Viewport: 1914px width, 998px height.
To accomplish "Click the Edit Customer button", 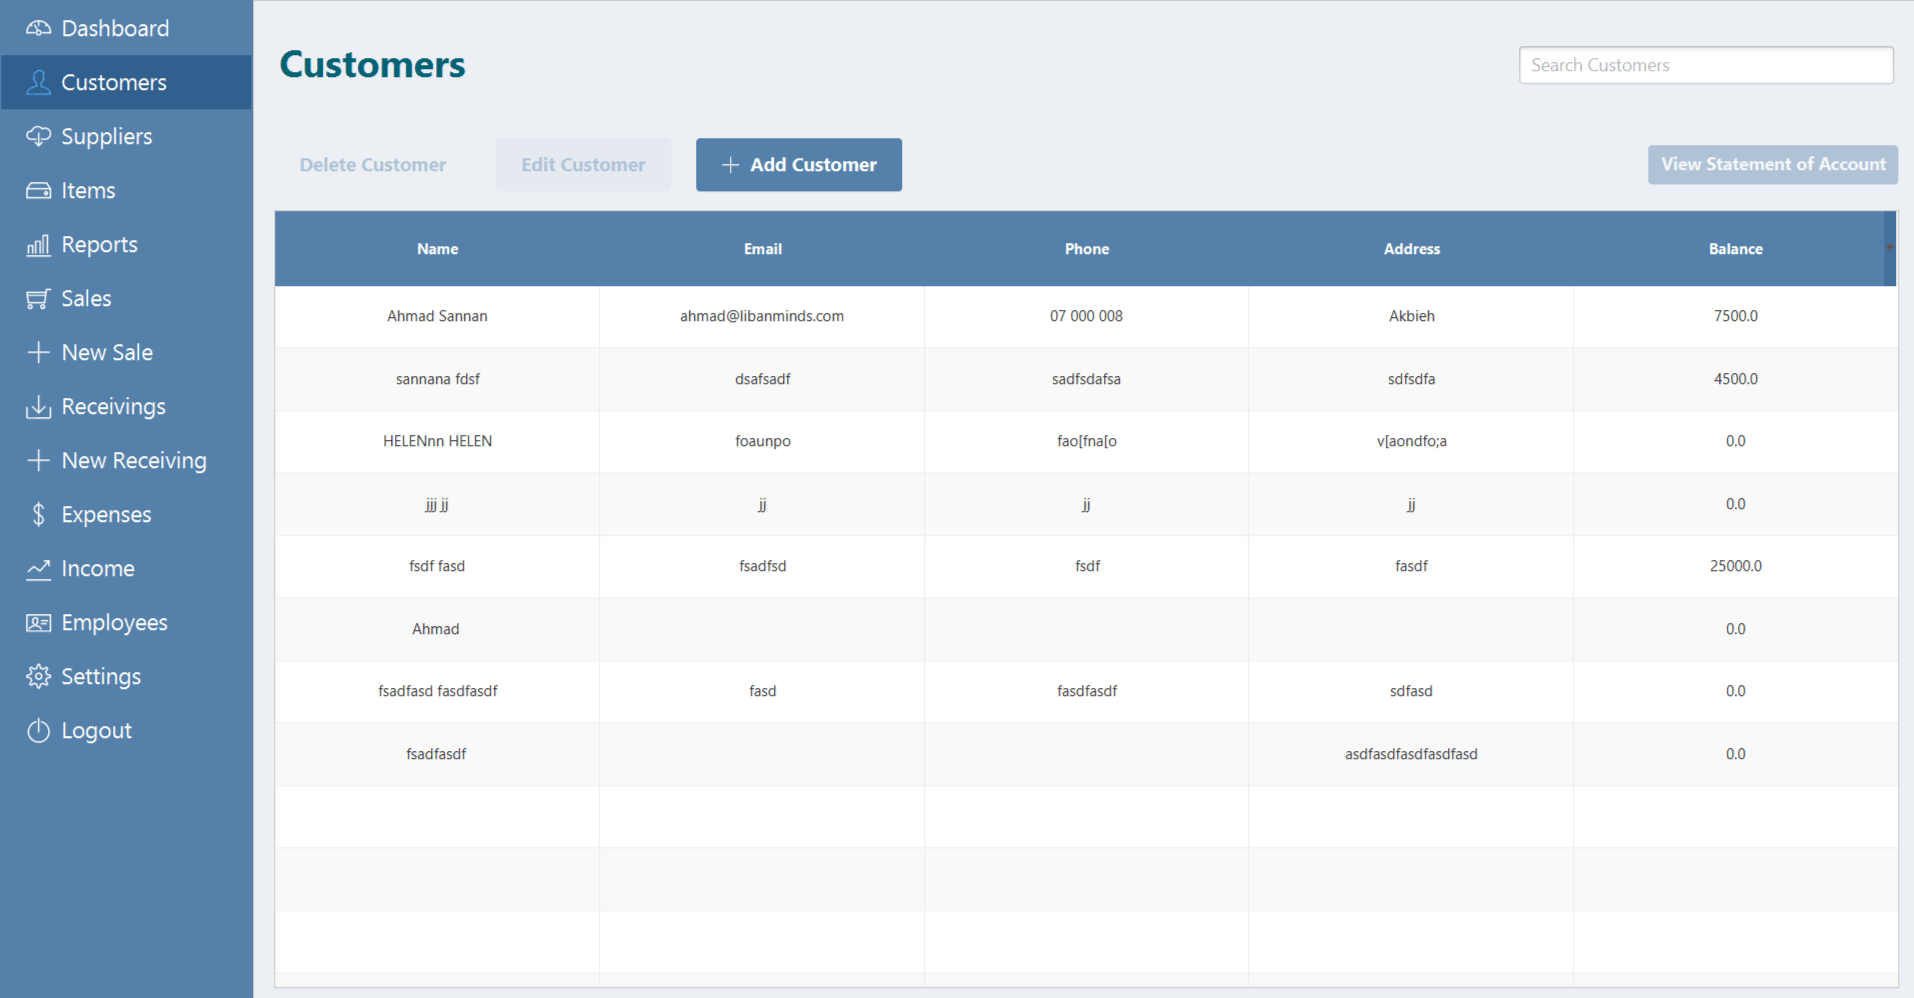I will 583,165.
